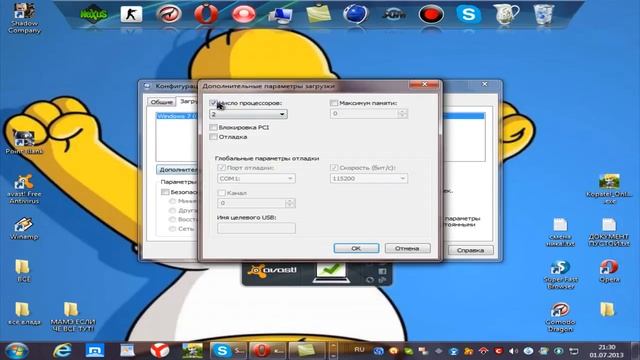Viewport: 640px width, 360px height.
Task: Click the Windows Start orb
Action: (16, 351)
